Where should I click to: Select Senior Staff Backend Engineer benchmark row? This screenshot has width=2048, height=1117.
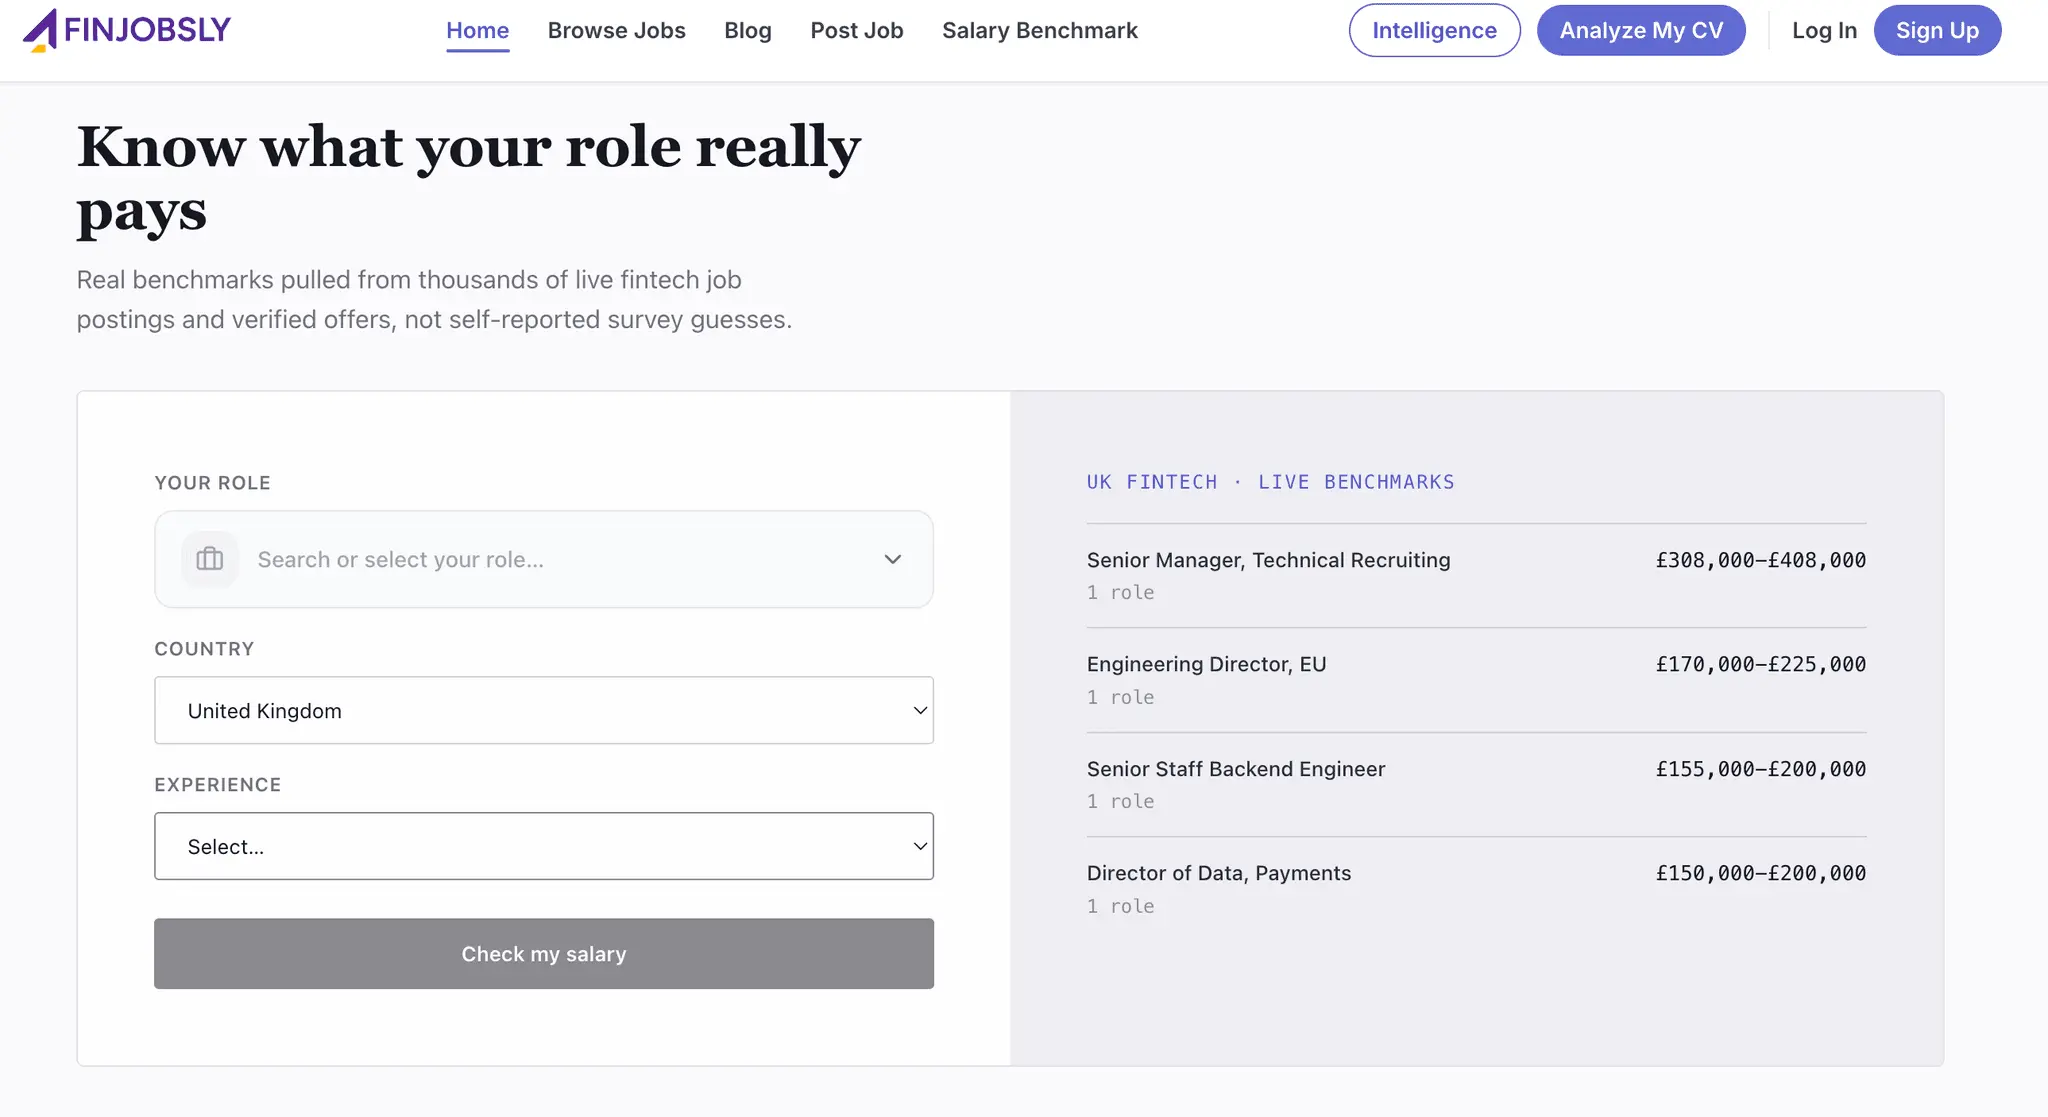[1477, 784]
